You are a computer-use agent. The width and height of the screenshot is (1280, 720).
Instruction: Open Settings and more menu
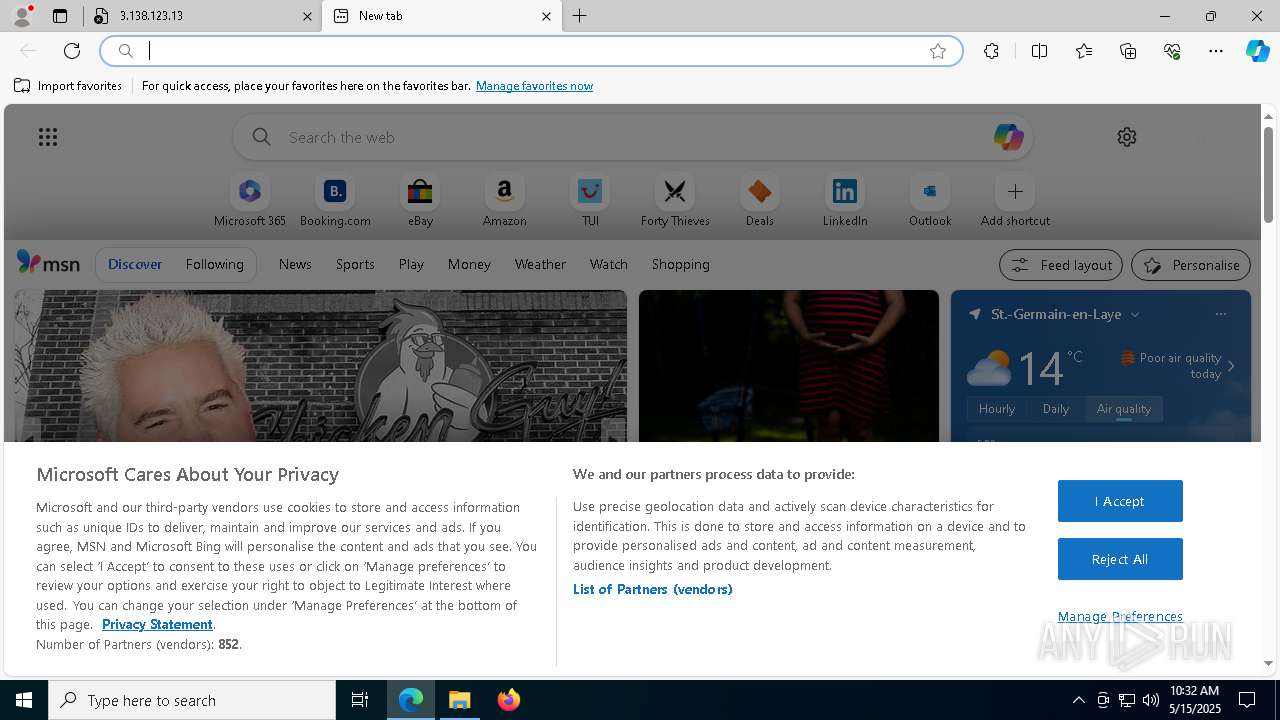click(x=1216, y=51)
